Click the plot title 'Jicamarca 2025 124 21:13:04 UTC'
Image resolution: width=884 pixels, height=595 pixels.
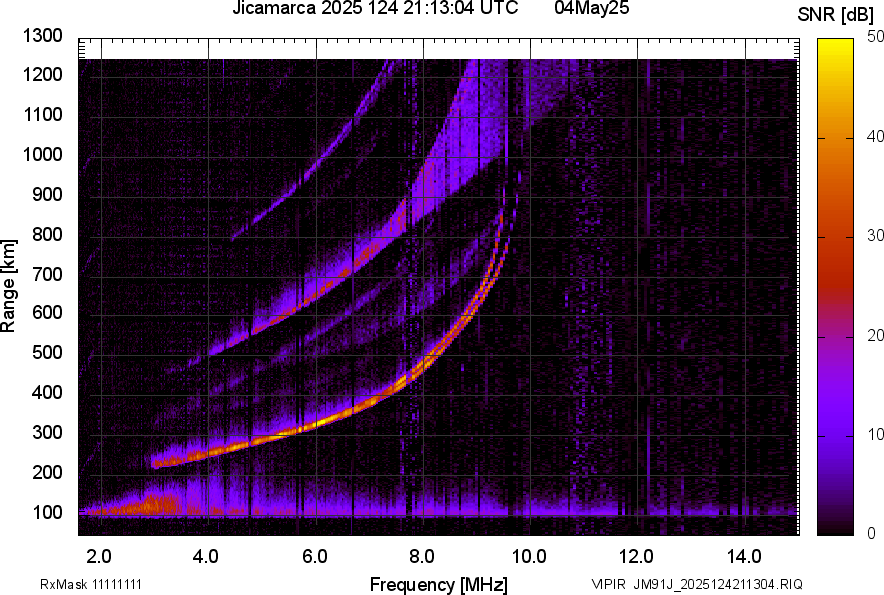(x=375, y=8)
